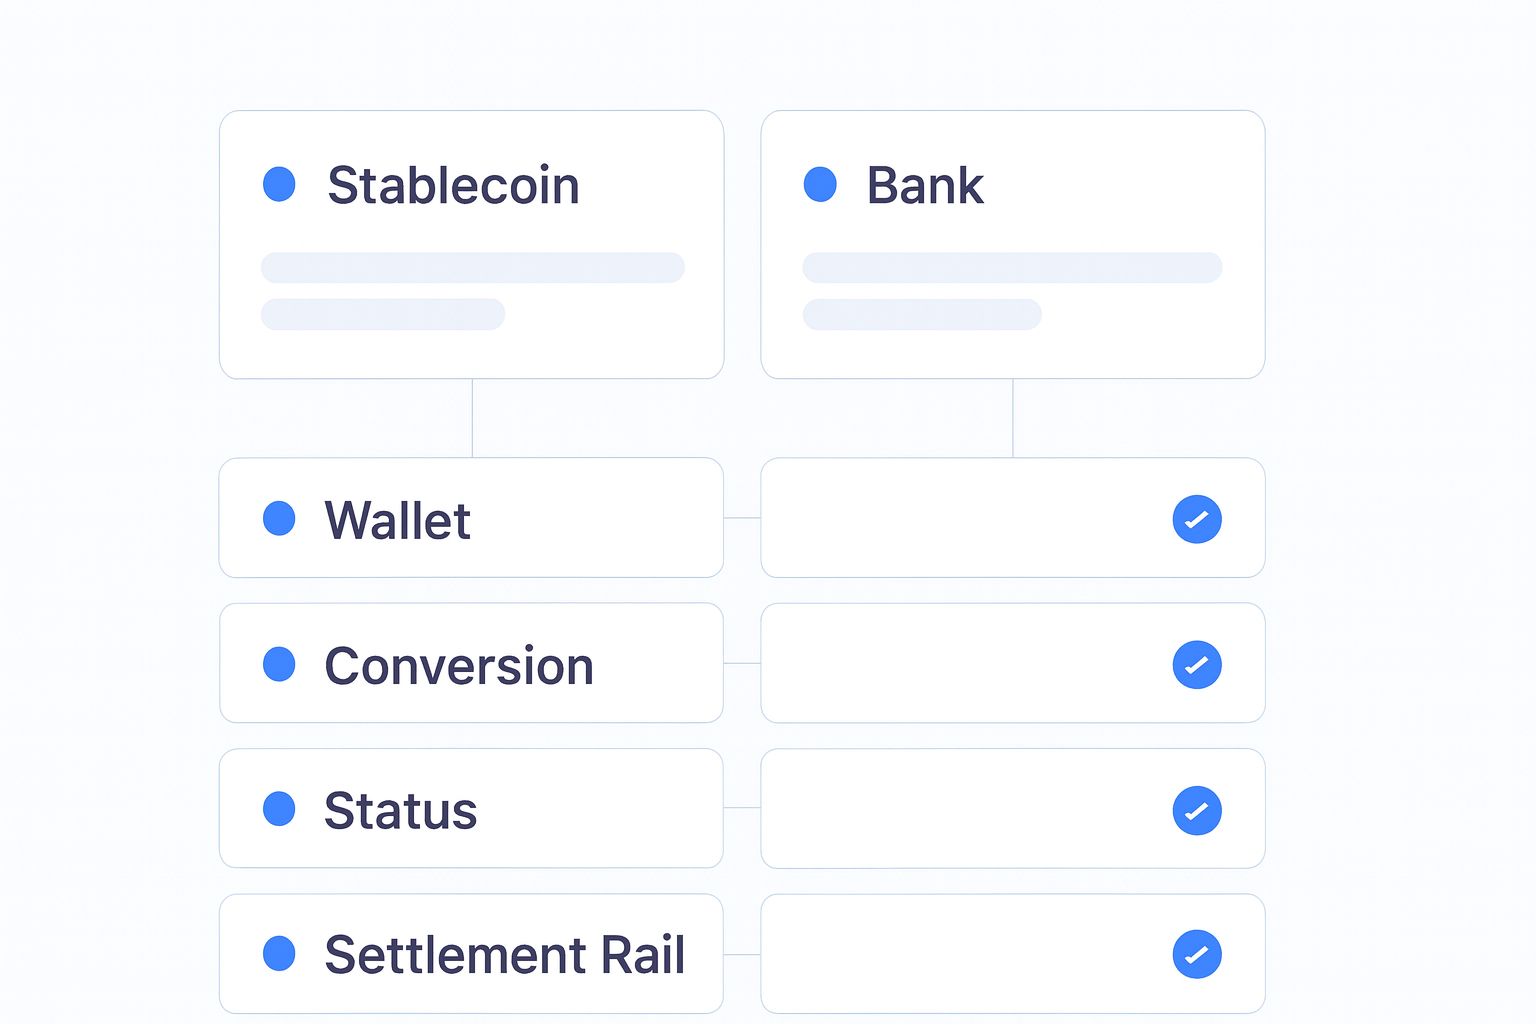Click the blue dot beside Stablecoin

[x=279, y=184]
